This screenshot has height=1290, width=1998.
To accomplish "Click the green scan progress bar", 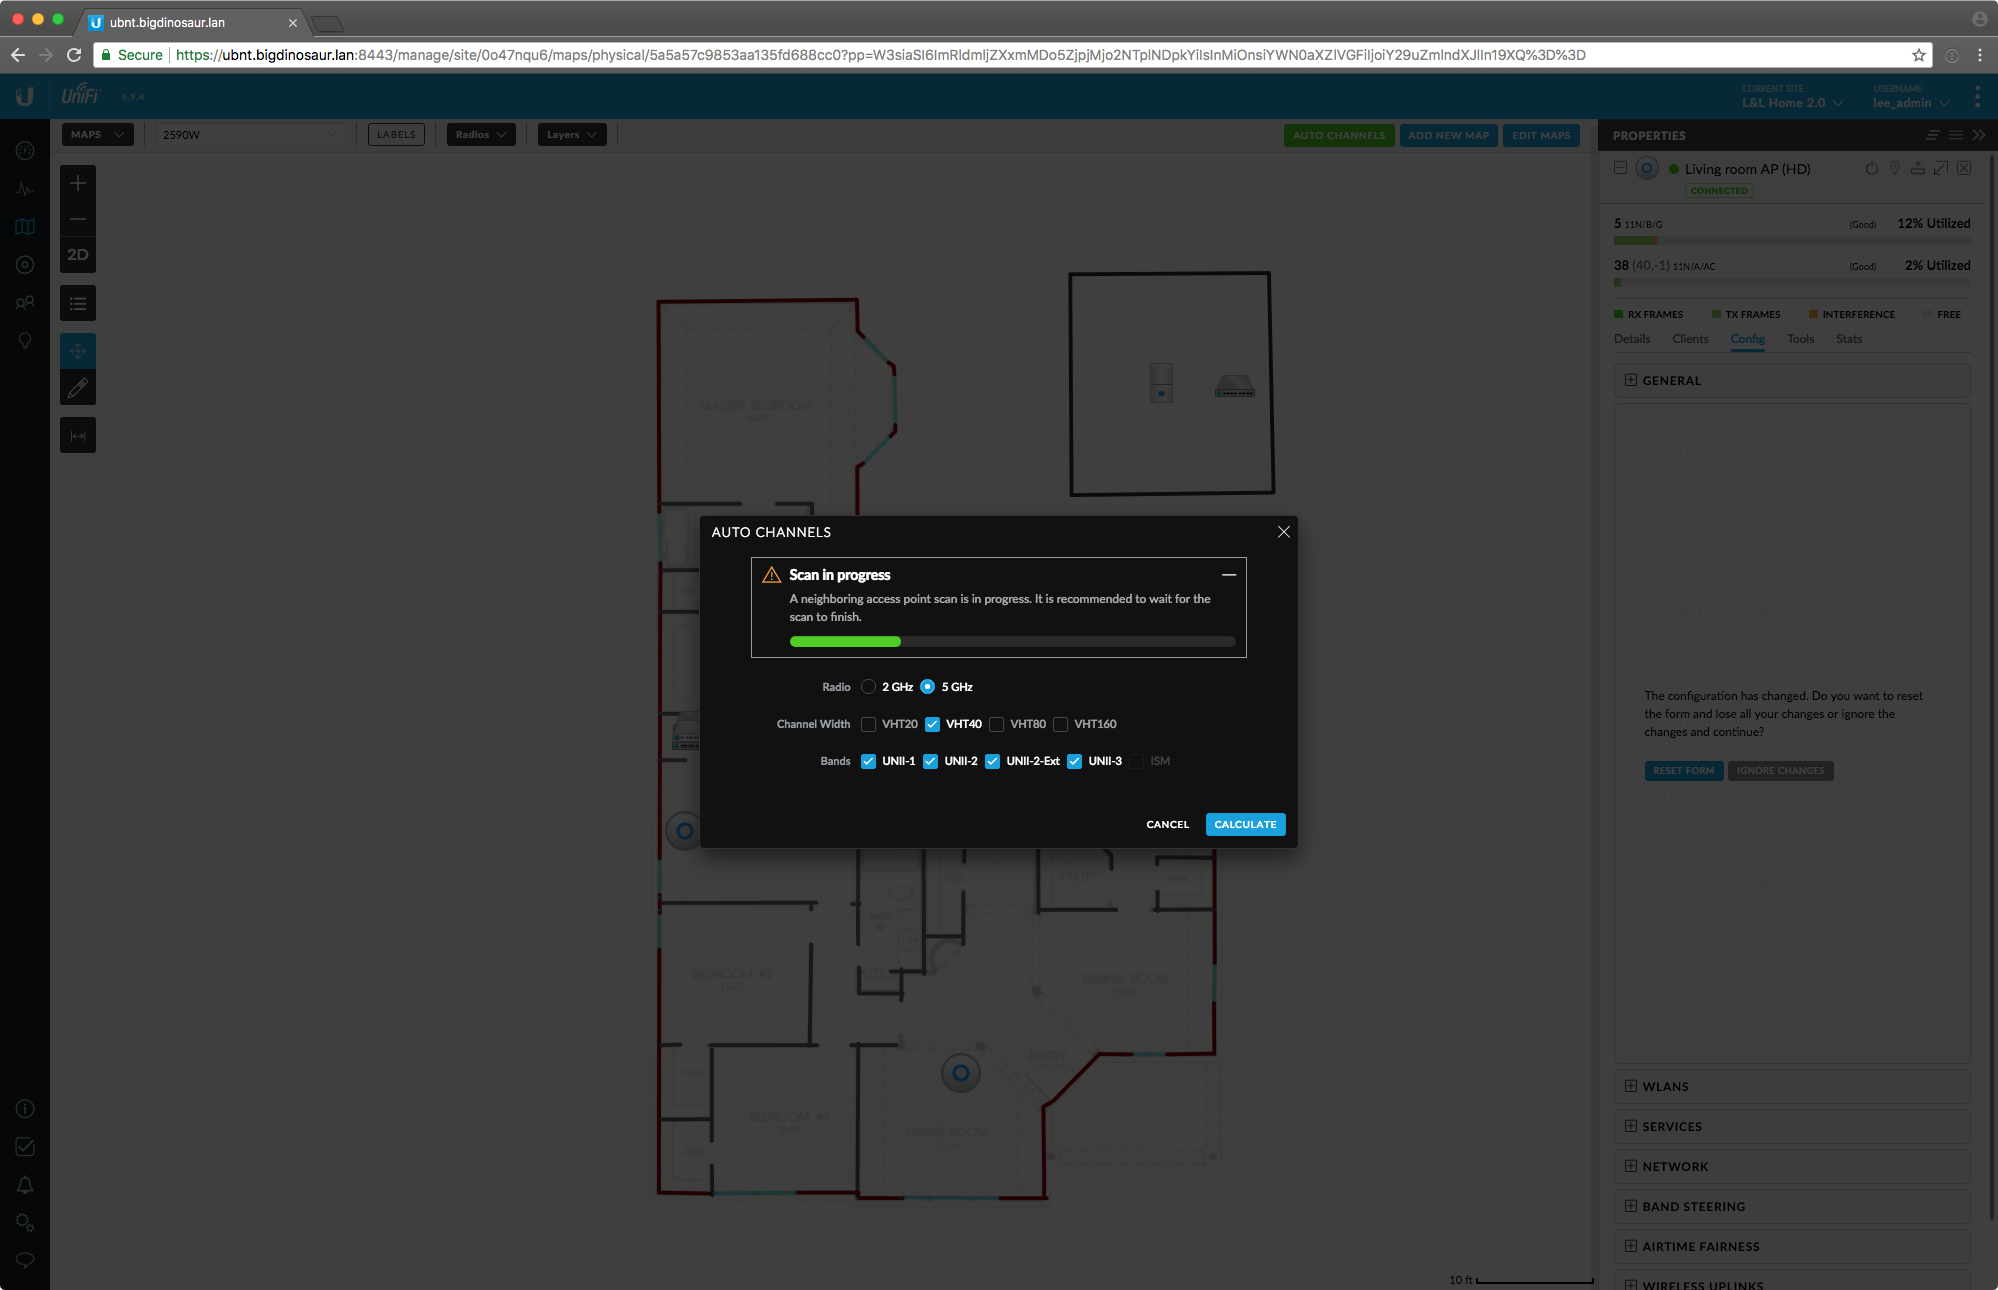I will tap(845, 642).
